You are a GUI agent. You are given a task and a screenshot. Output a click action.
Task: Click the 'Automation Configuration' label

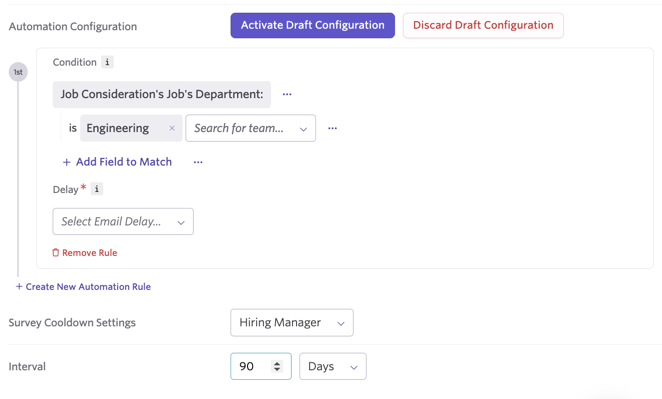73,26
